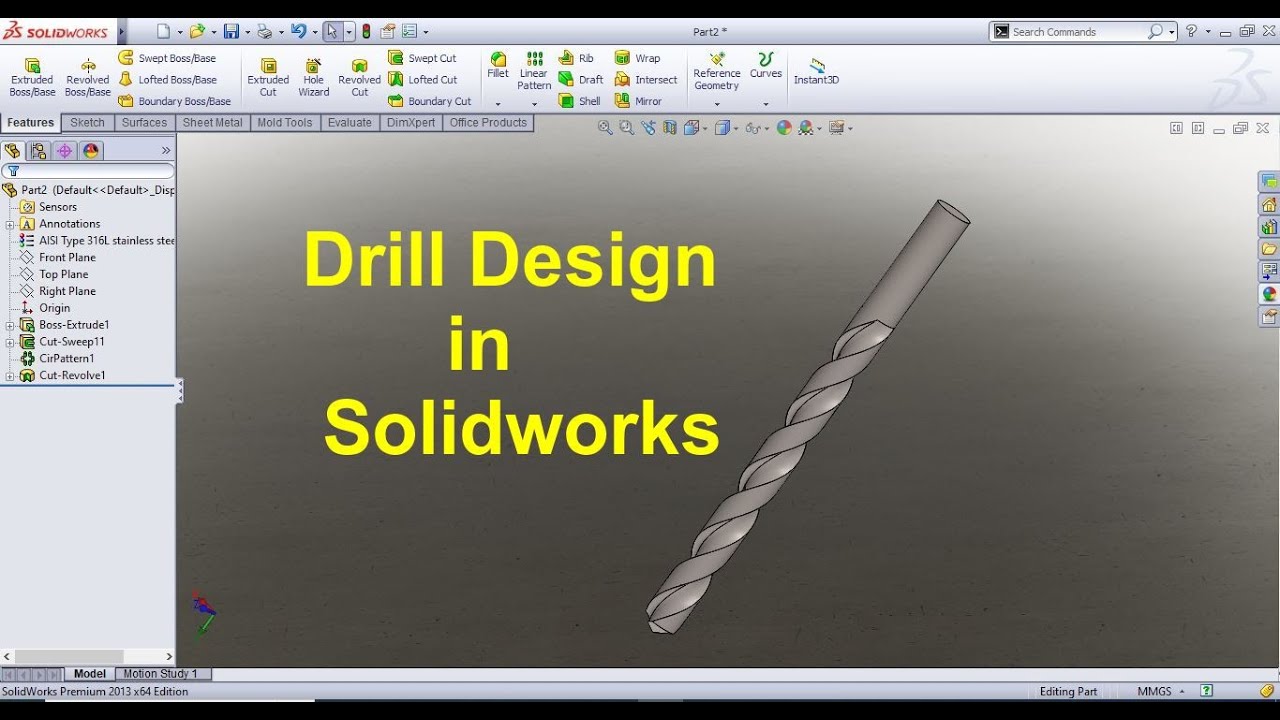1280x720 pixels.
Task: Switch to the Sketch tab
Action: pyautogui.click(x=87, y=123)
